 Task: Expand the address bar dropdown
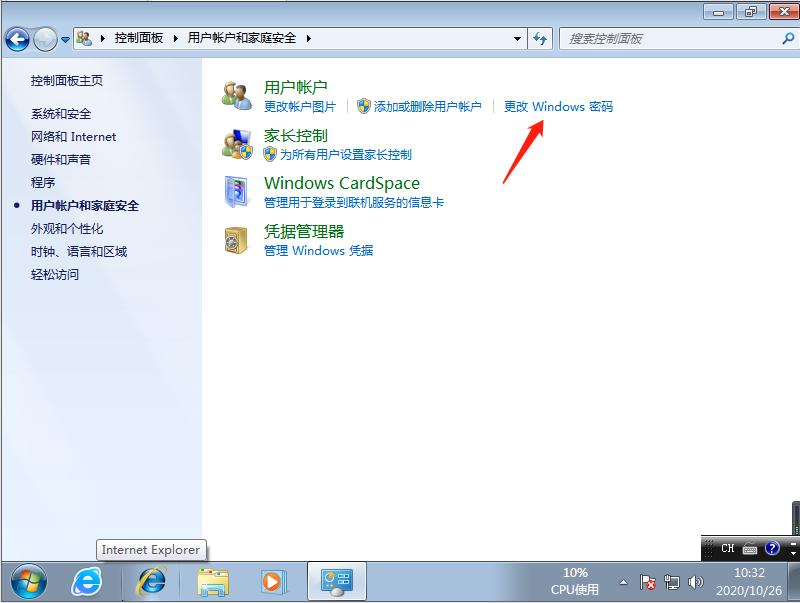[517, 38]
